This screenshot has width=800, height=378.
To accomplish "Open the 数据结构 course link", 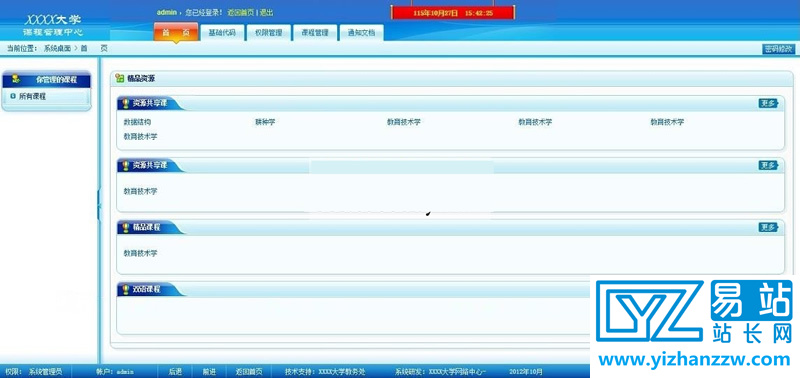I will pyautogui.click(x=137, y=122).
